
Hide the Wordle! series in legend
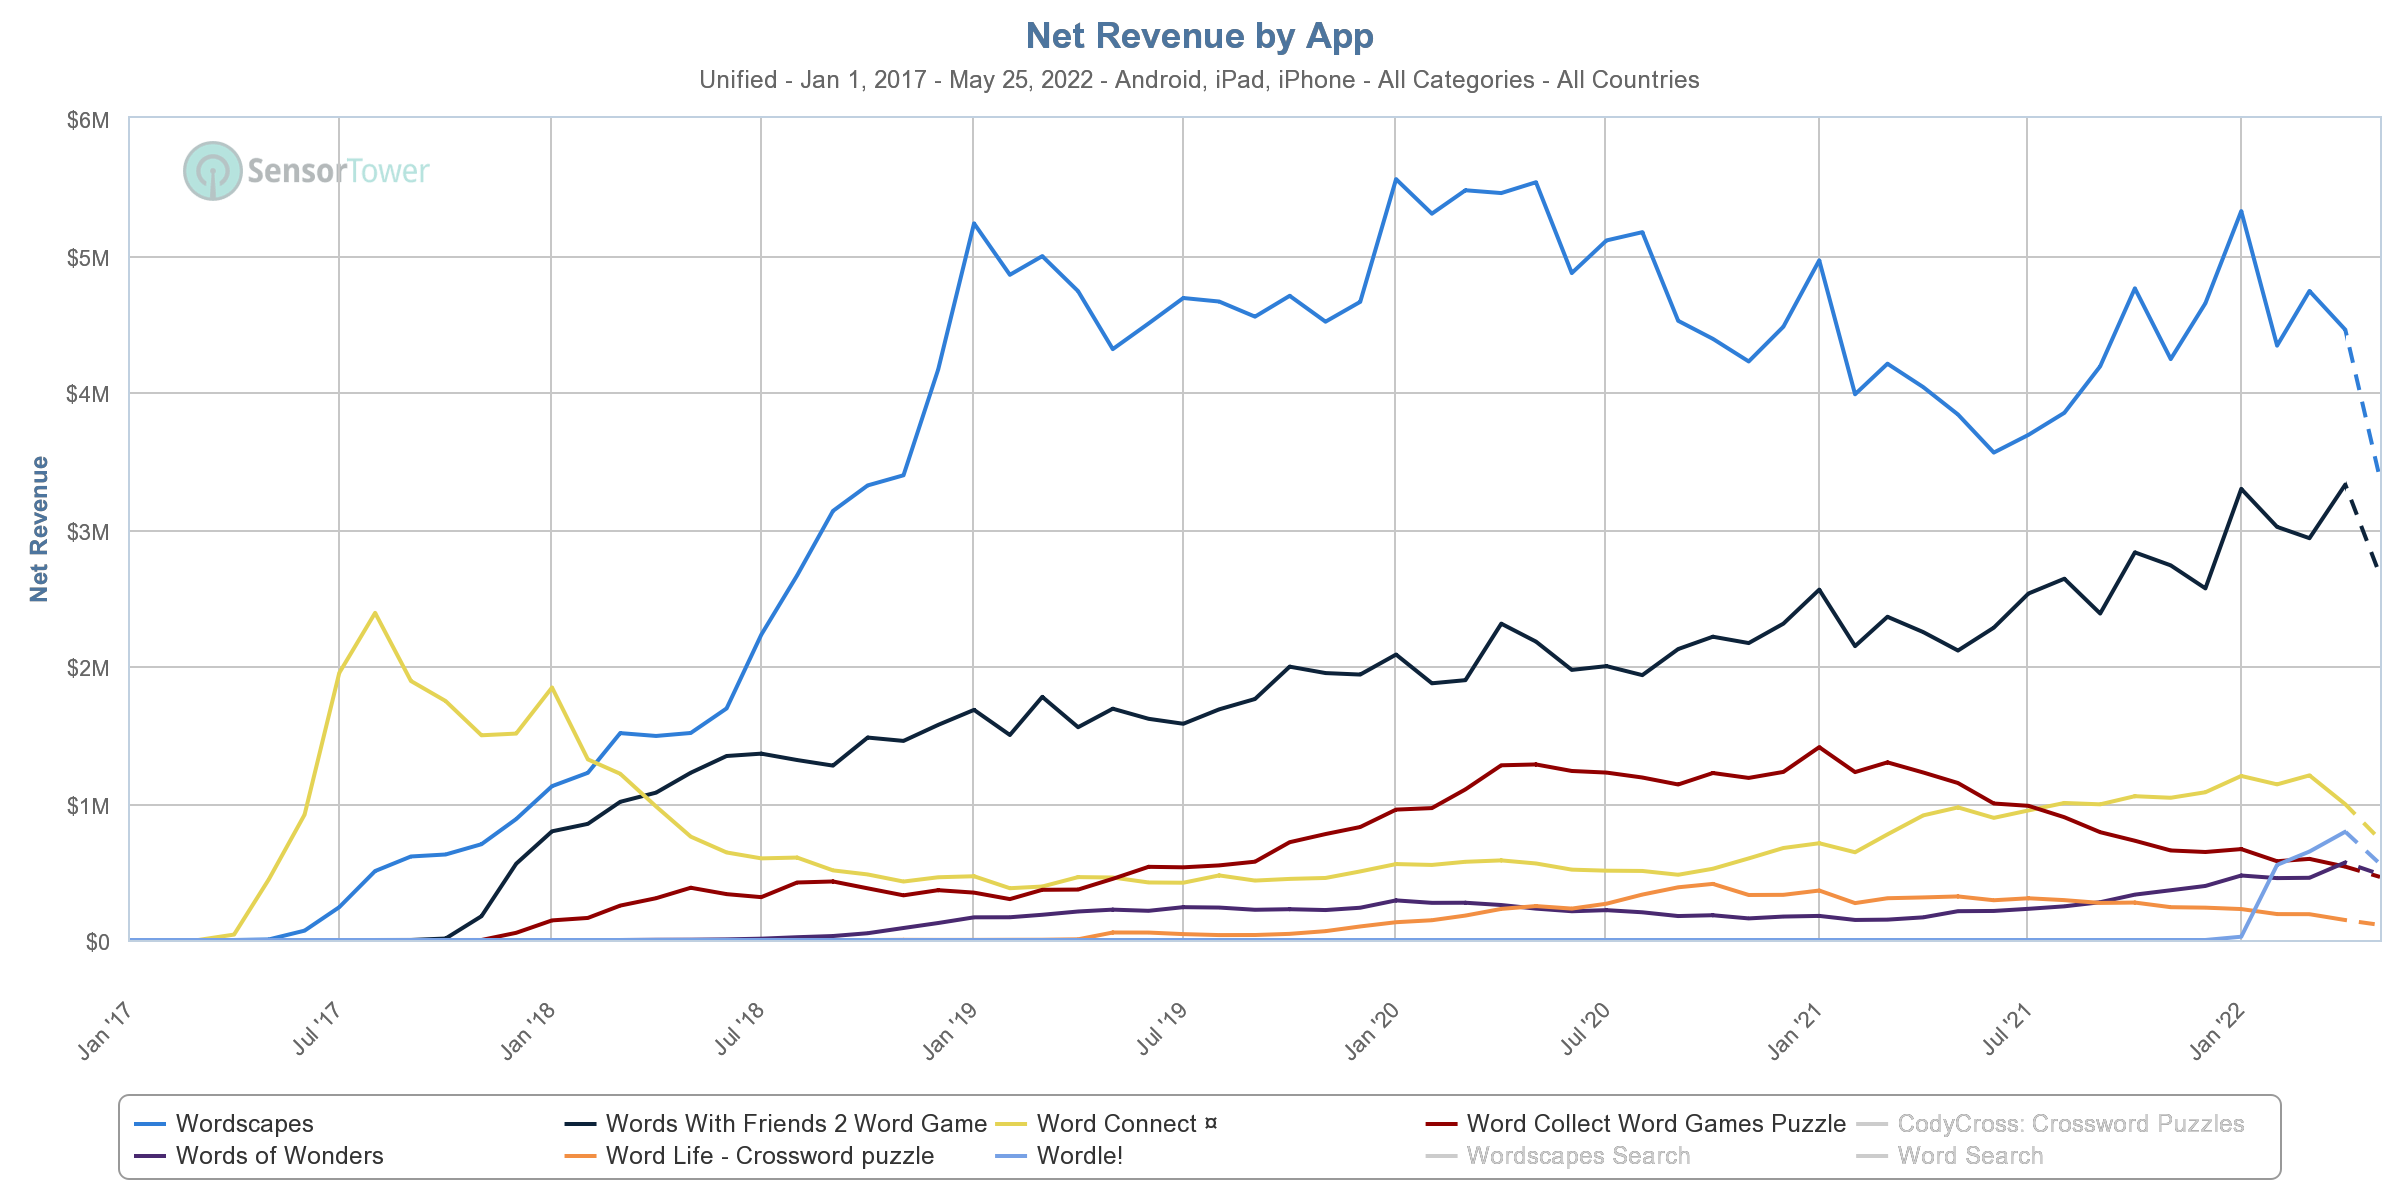[x=1059, y=1156]
